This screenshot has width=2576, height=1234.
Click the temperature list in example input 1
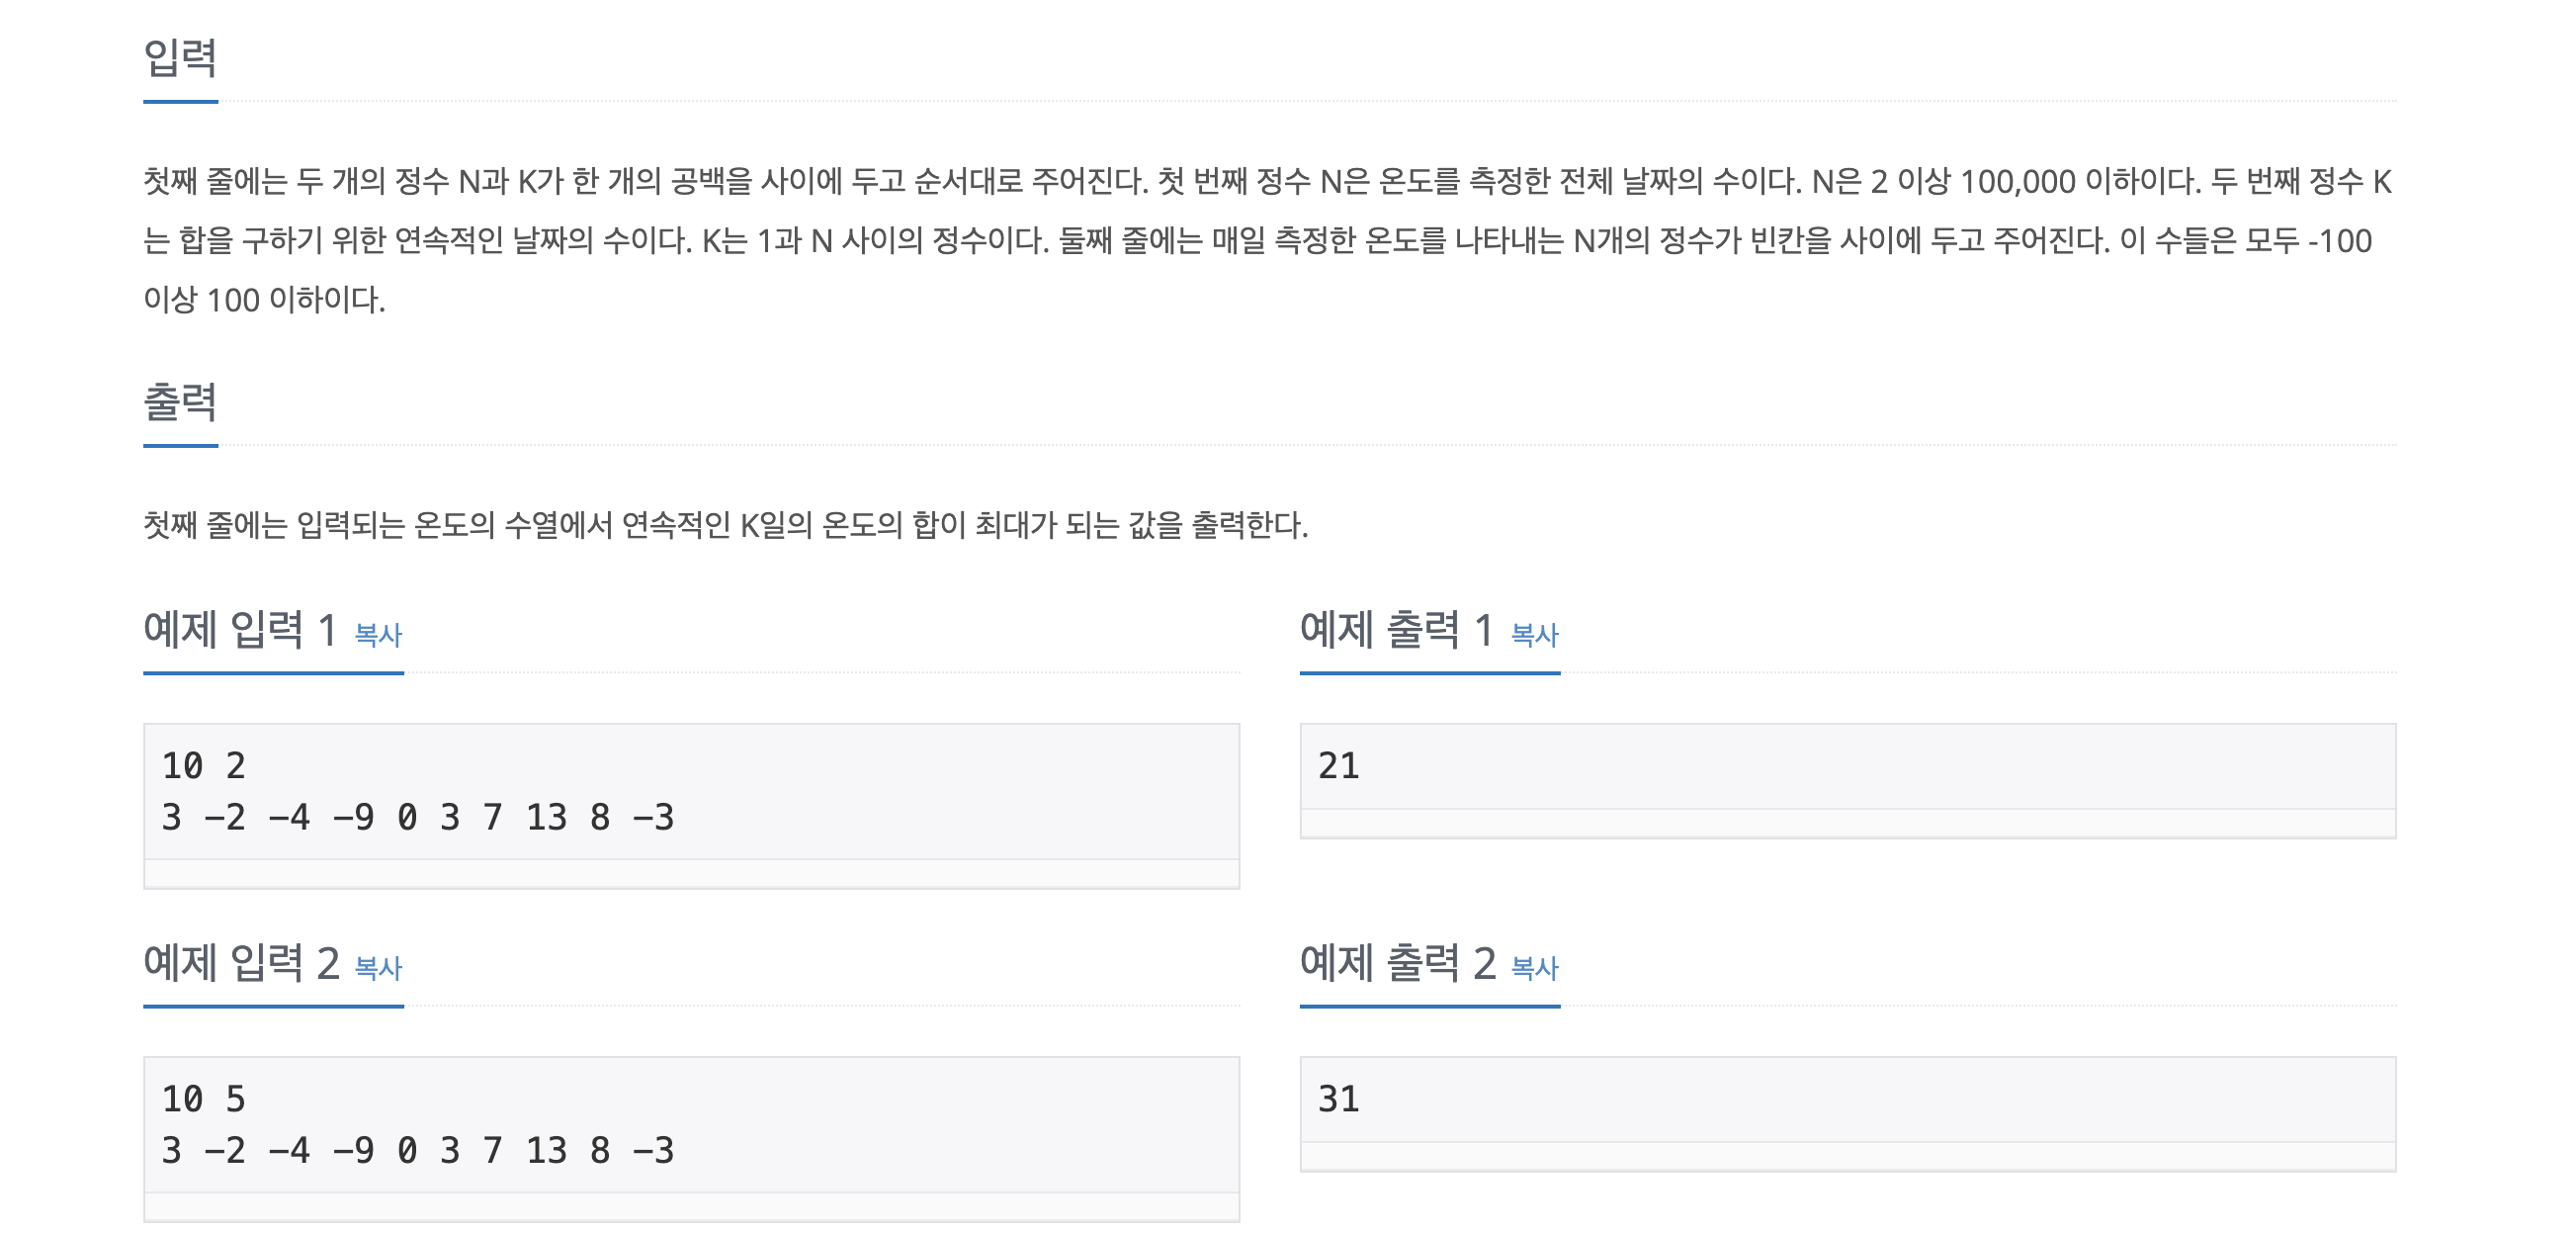pos(418,818)
